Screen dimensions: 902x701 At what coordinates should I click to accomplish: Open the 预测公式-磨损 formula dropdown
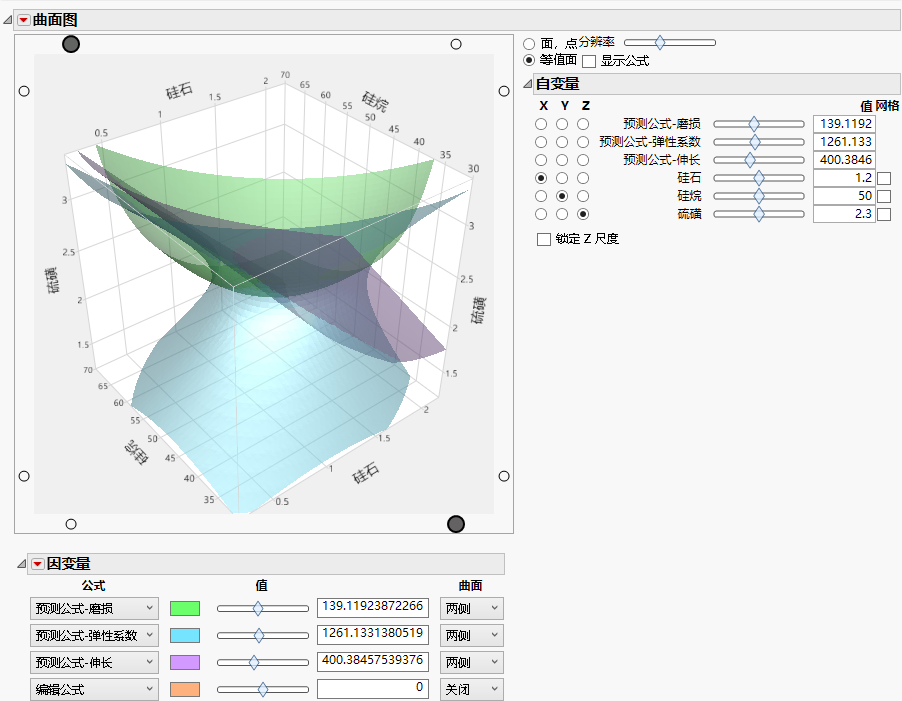[94, 607]
